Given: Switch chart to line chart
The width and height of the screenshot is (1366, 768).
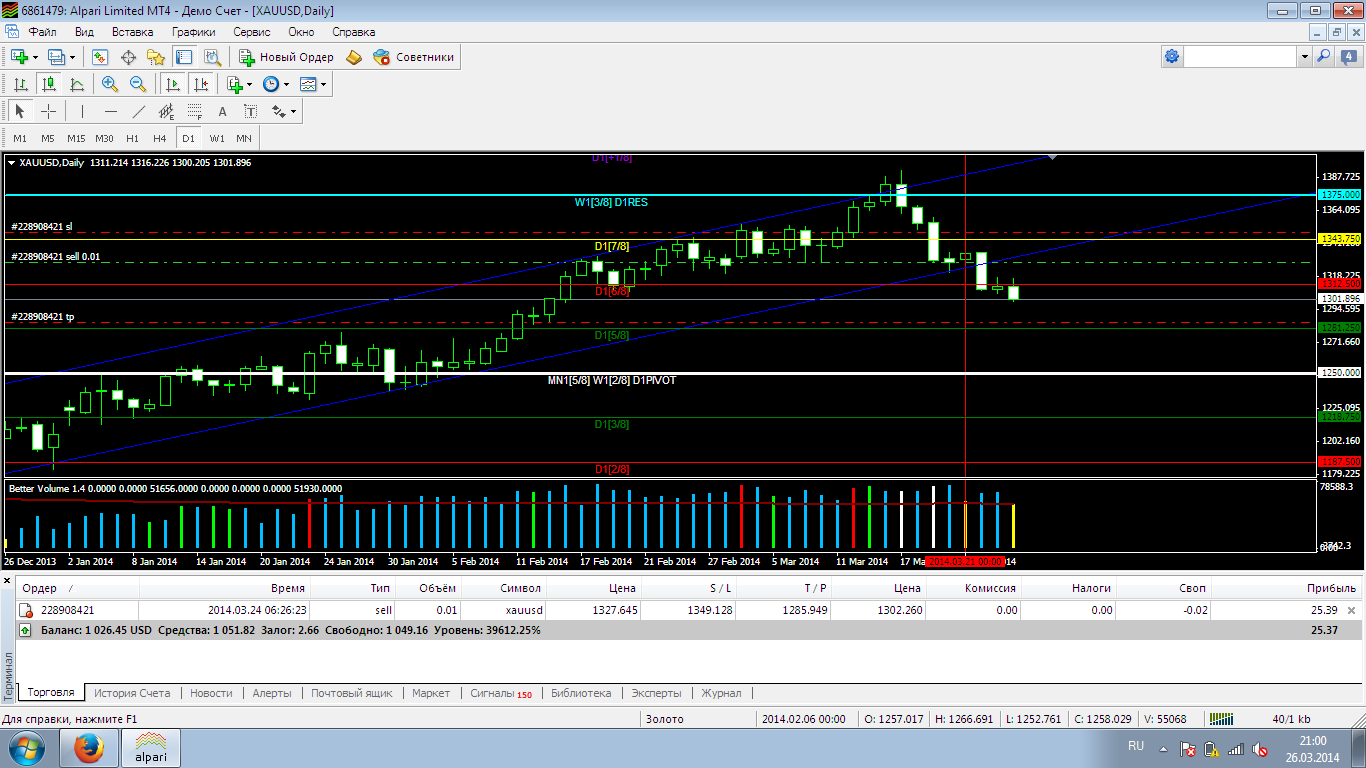Looking at the screenshot, I should tap(76, 84).
